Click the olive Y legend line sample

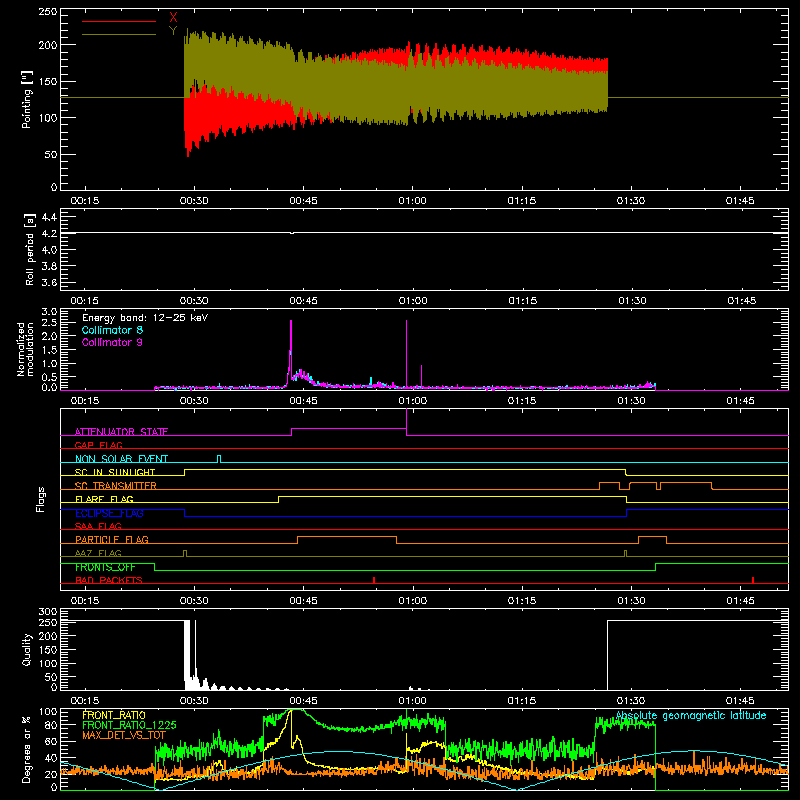[119, 34]
